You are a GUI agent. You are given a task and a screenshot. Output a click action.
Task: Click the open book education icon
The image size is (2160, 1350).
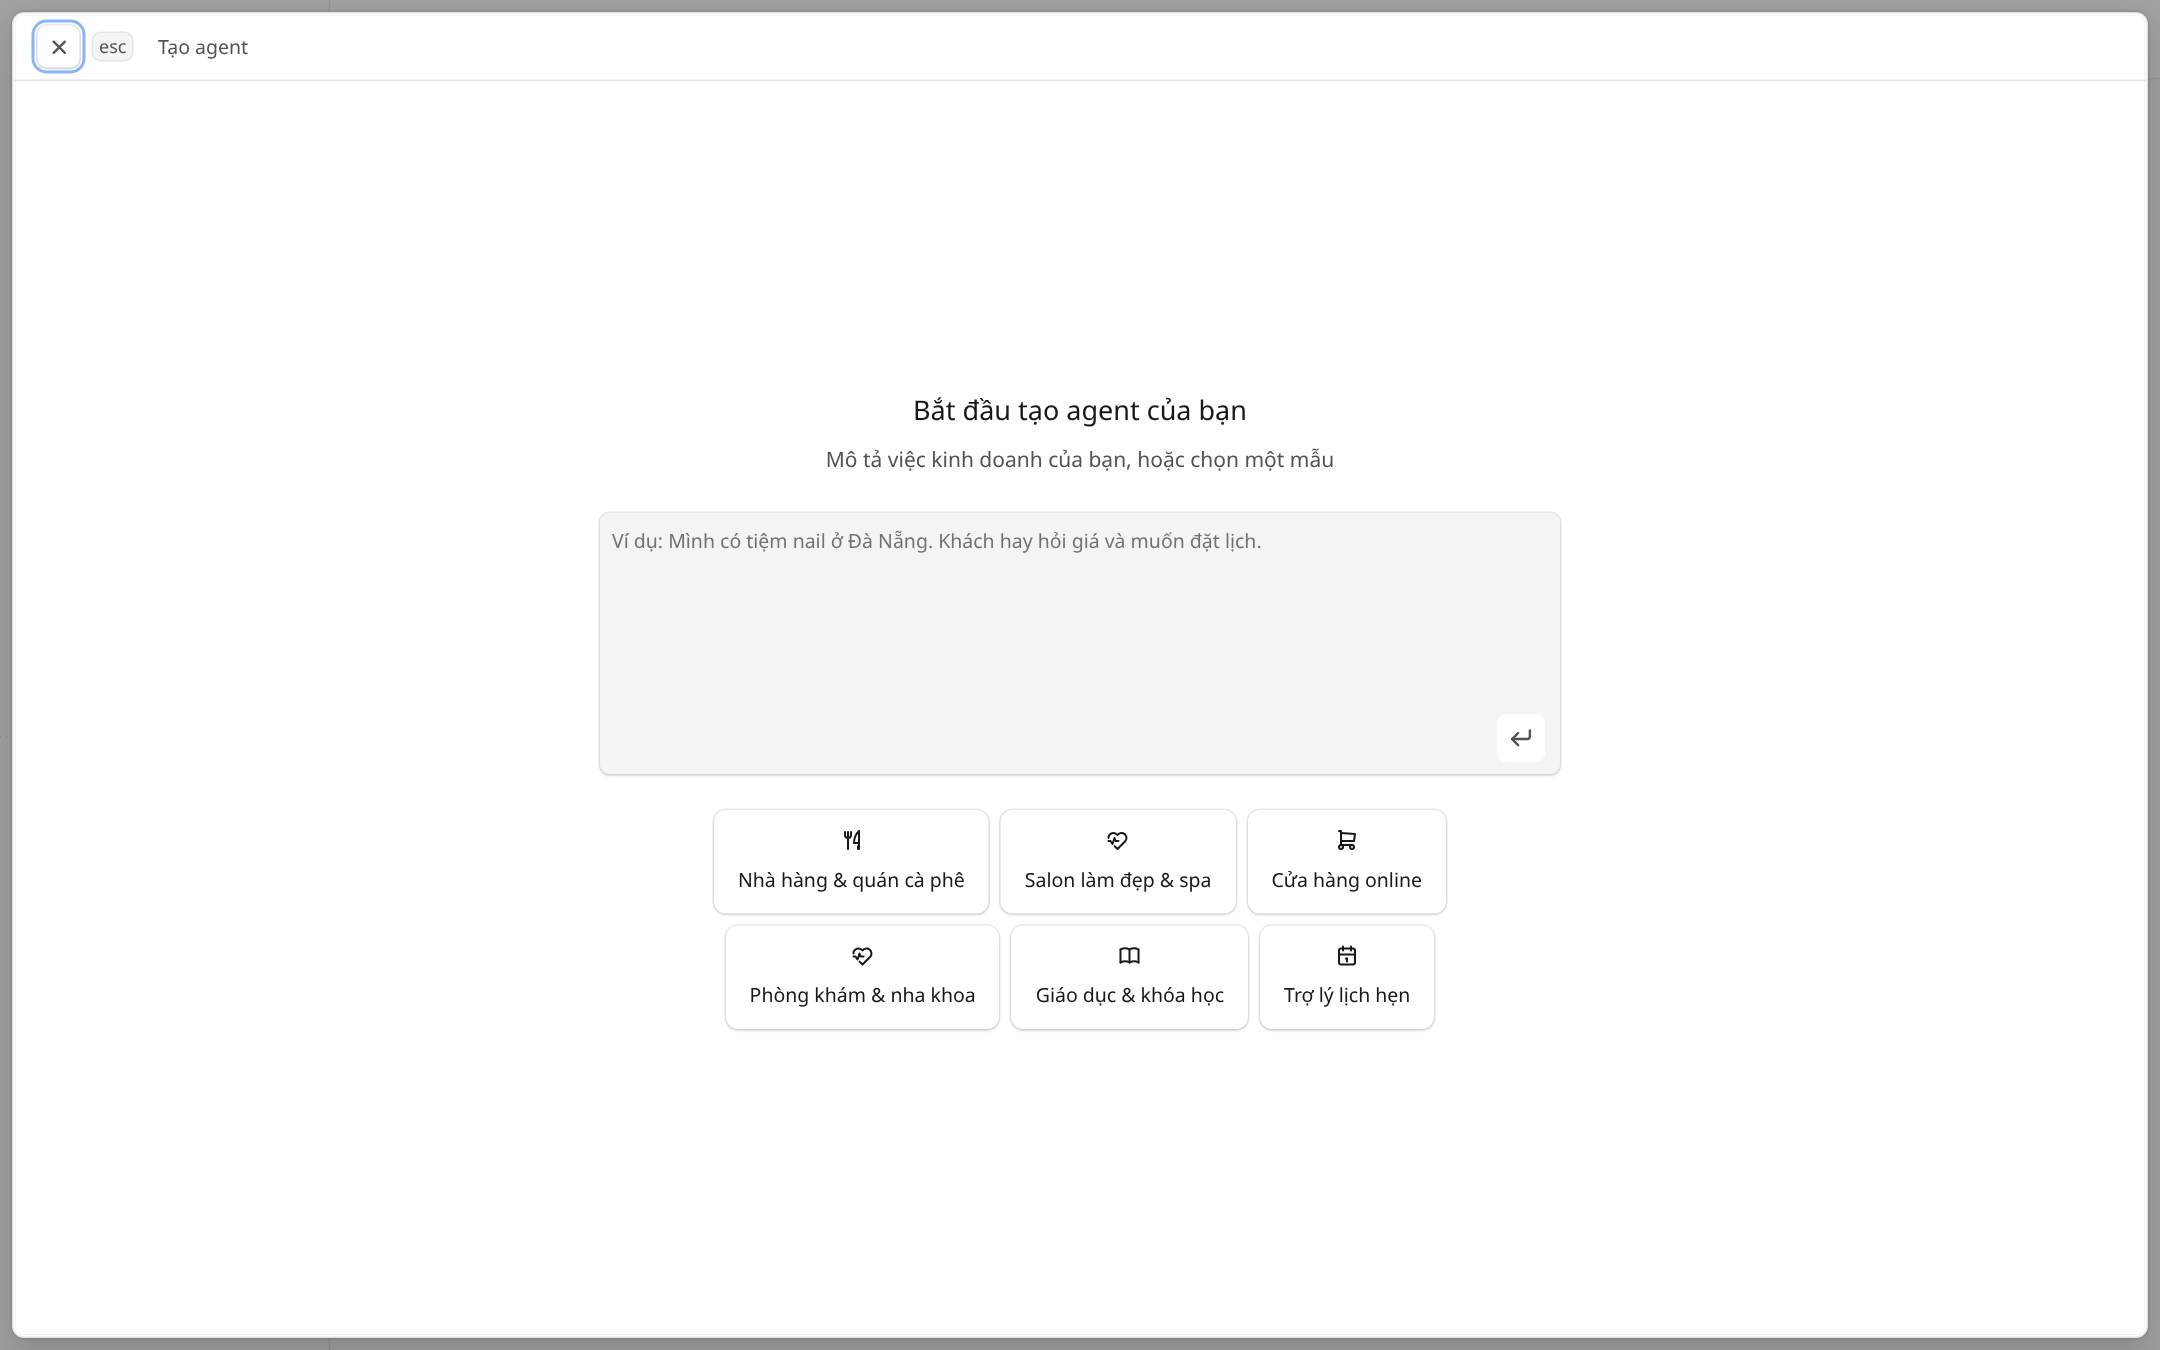(x=1129, y=956)
